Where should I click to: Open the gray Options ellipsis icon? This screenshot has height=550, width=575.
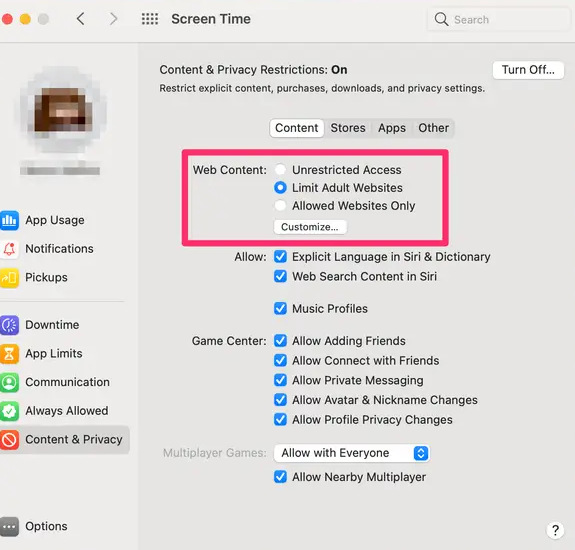(9, 526)
